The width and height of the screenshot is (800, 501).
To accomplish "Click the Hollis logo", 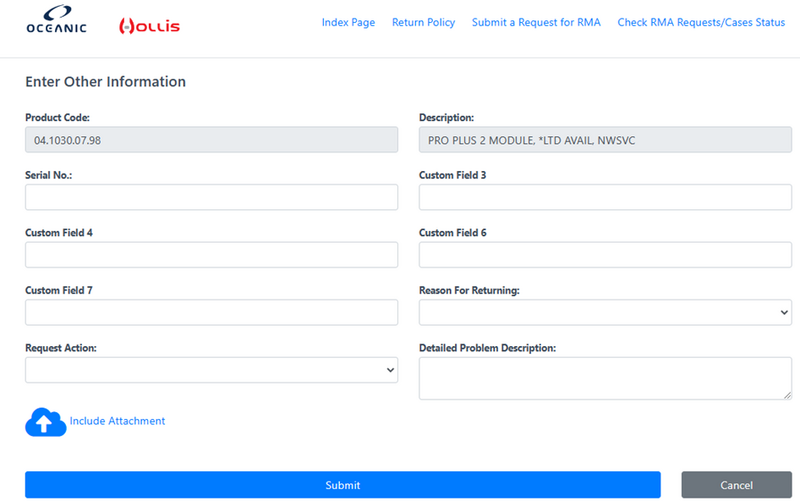I will 149,25.
